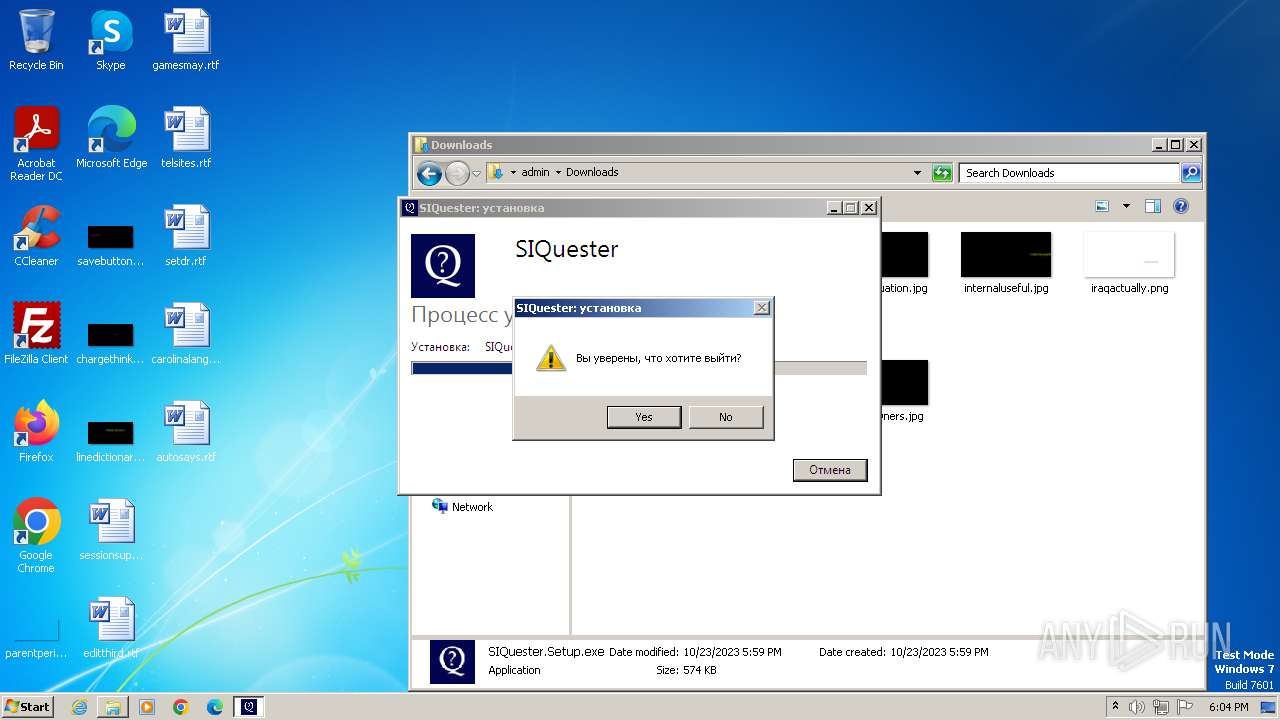1280x720 pixels.
Task: Open the recent pages dropdown in Downloads
Action: click(477, 173)
